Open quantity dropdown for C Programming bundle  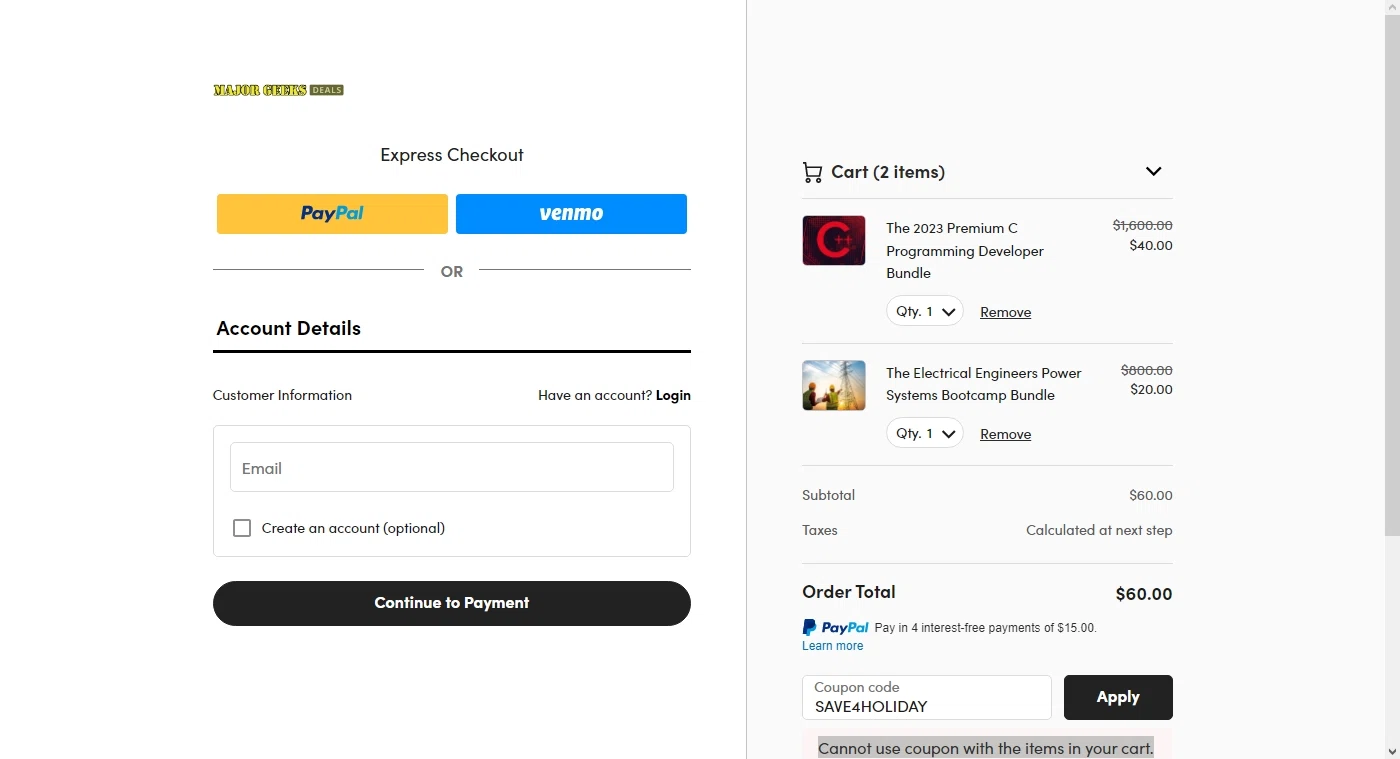coord(925,311)
